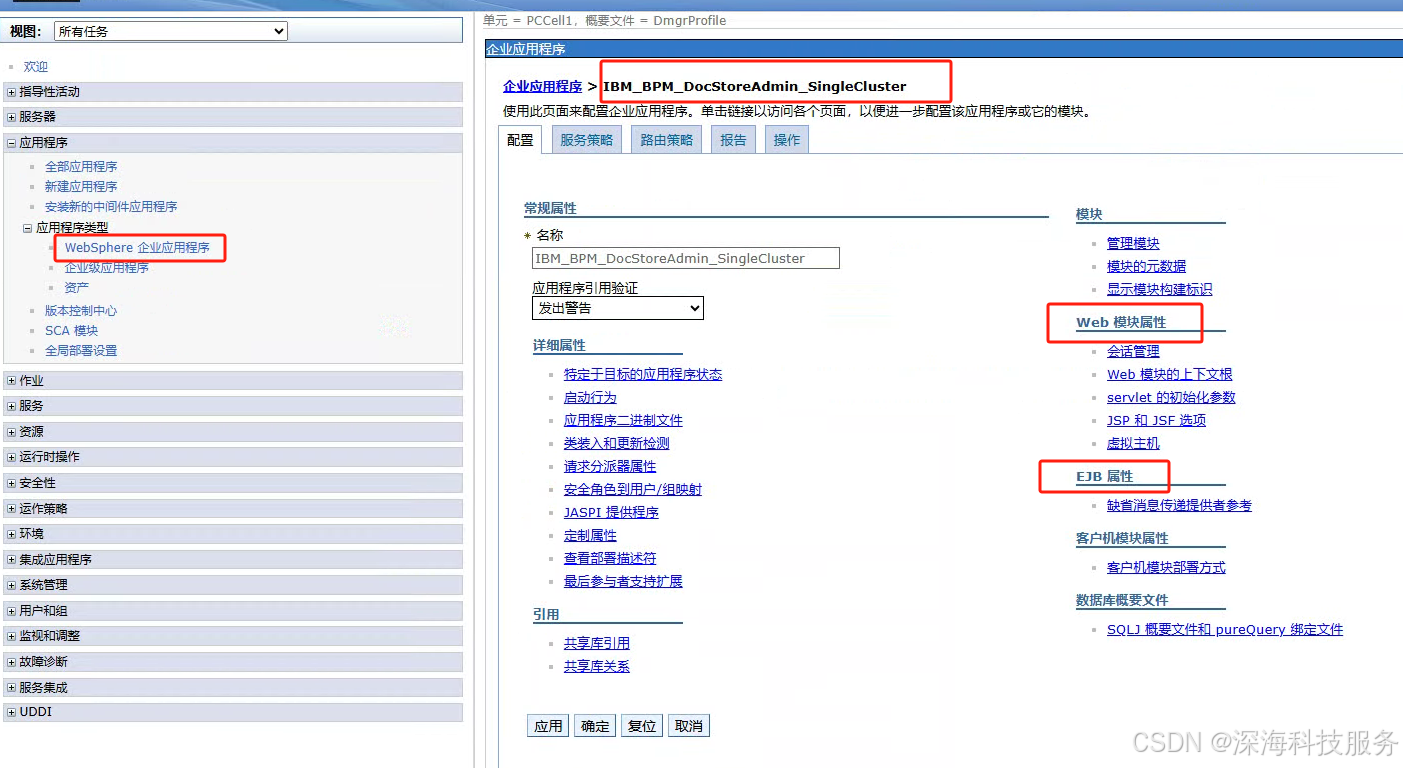Open 会话管理 link
The width and height of the screenshot is (1403, 768).
pyautogui.click(x=1133, y=352)
